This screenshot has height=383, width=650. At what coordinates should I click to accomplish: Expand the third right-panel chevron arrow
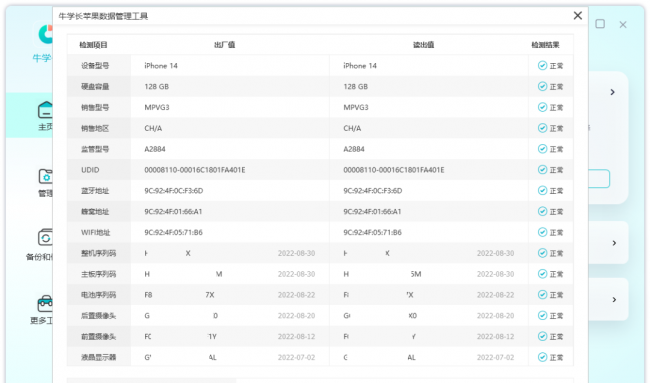pos(614,299)
